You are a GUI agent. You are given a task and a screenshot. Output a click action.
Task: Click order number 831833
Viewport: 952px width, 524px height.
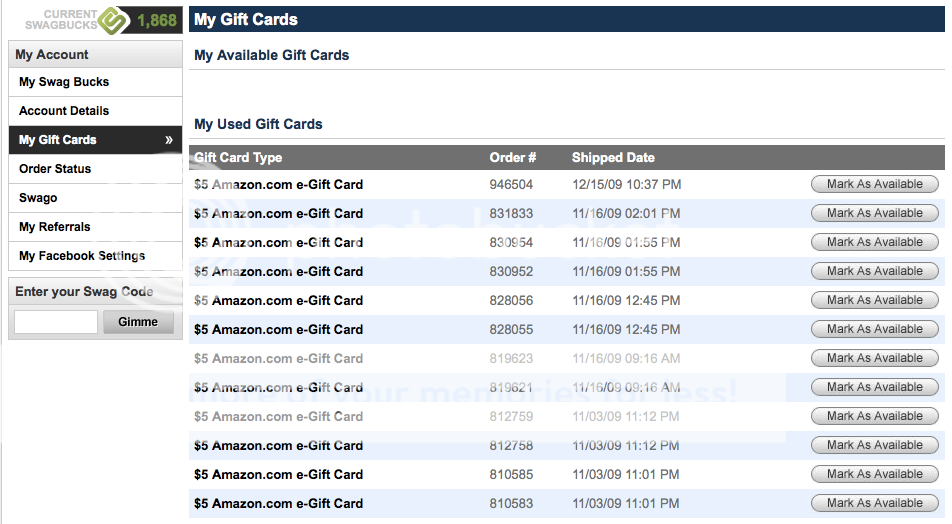[x=511, y=214]
